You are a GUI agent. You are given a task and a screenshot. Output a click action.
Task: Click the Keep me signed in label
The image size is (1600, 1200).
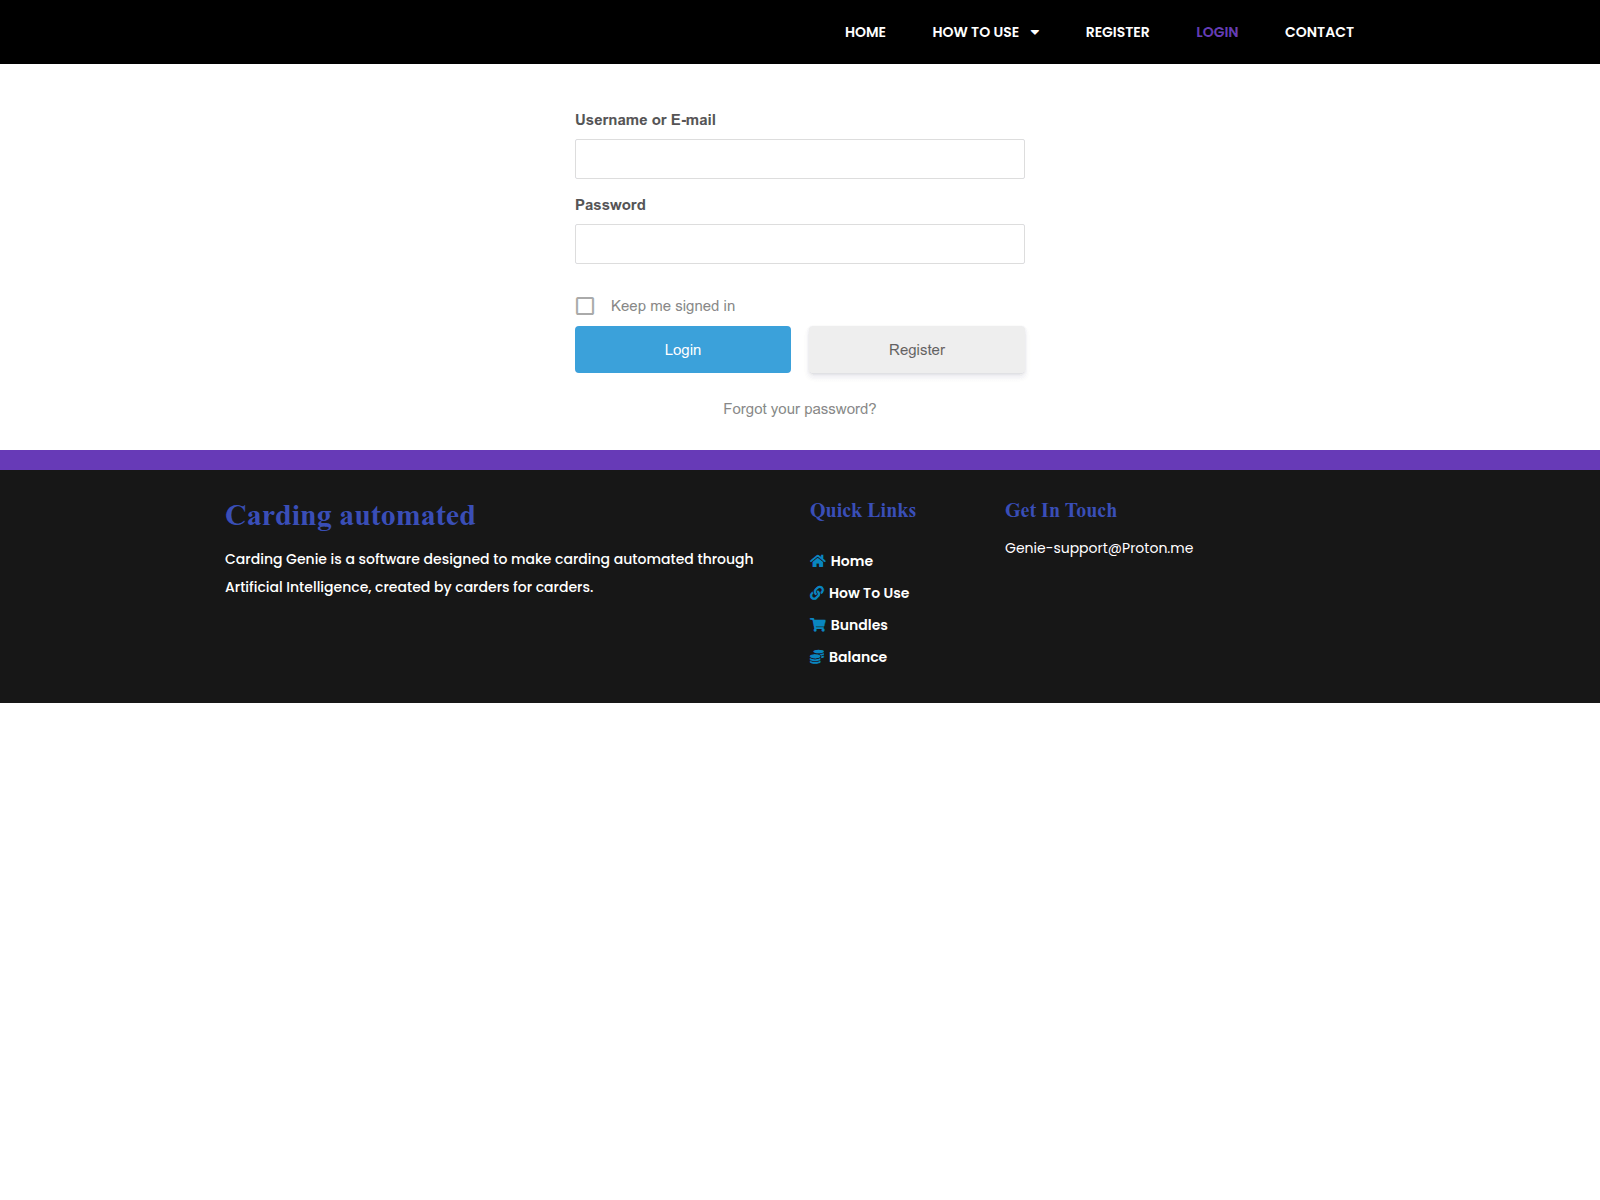point(673,306)
